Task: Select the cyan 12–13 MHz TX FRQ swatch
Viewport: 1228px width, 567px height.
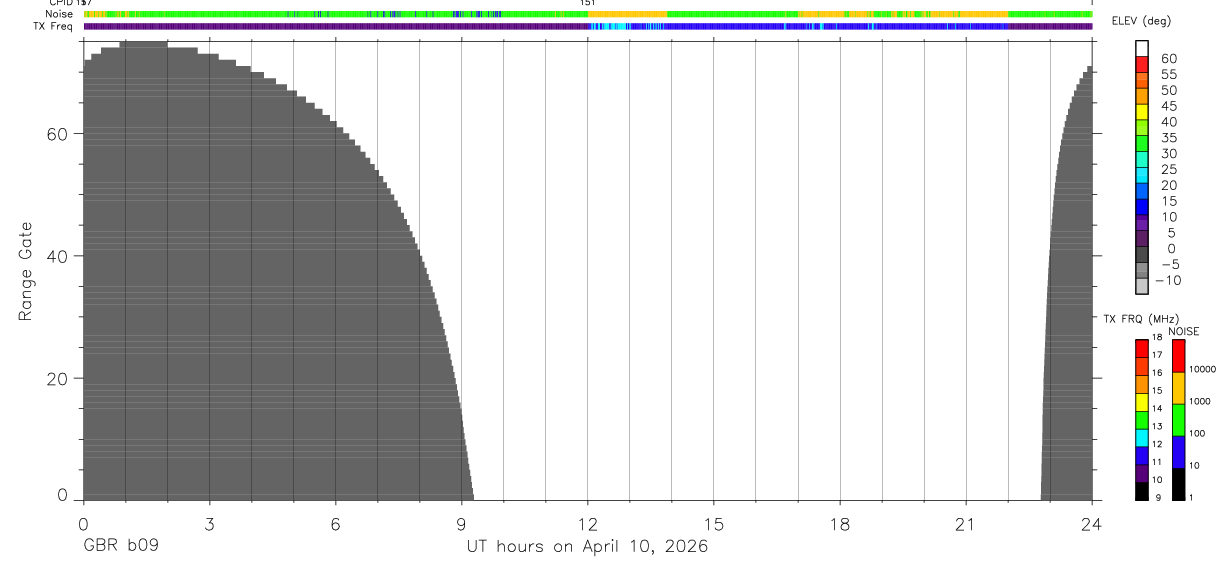Action: point(1142,438)
